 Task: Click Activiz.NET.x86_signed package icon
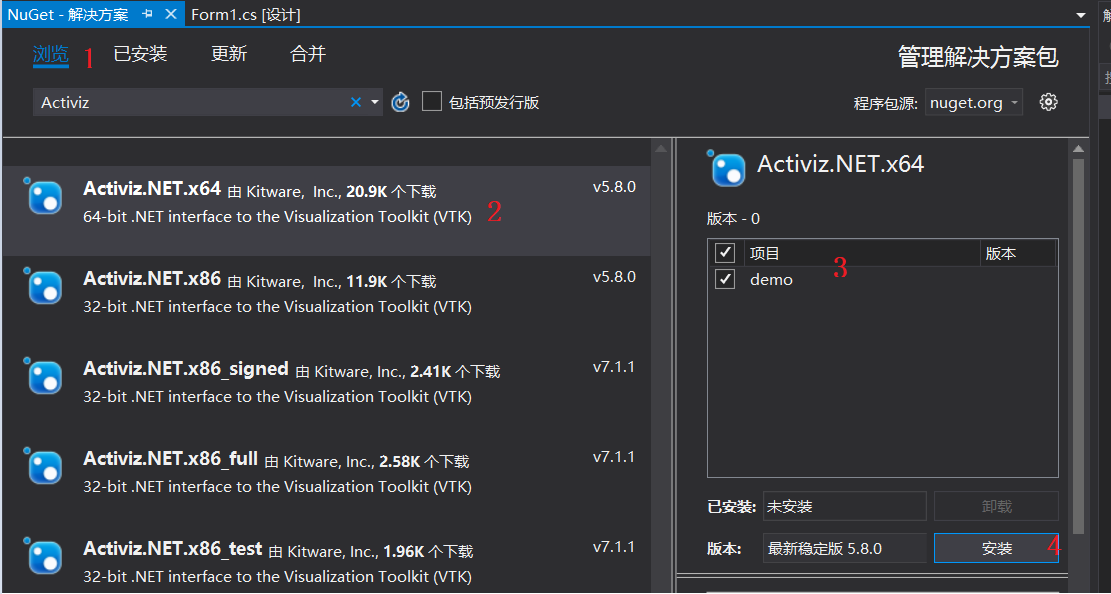point(45,376)
